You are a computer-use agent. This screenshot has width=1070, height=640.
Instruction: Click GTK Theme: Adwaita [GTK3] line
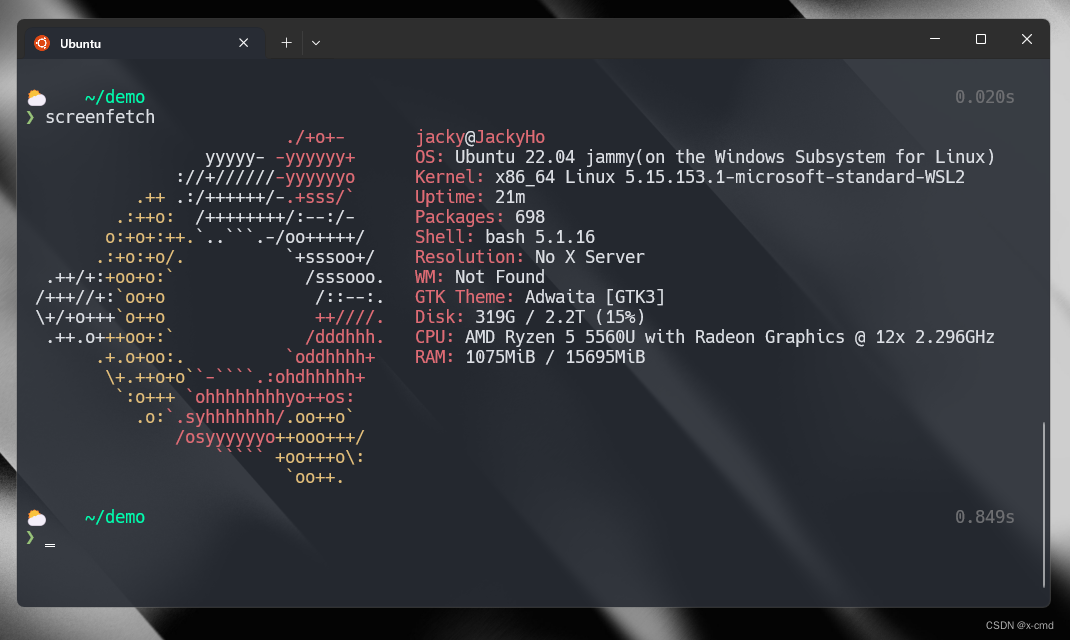540,297
